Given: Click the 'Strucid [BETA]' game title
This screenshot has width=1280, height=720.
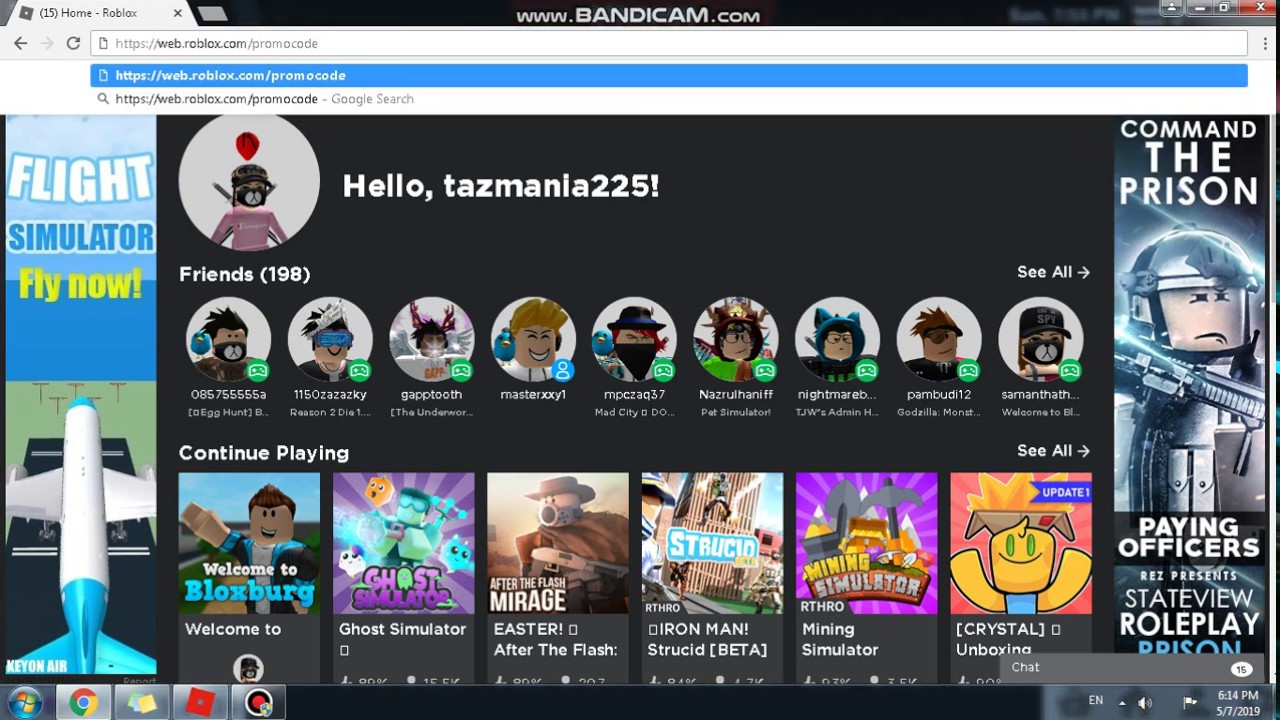Looking at the screenshot, I should [707, 650].
